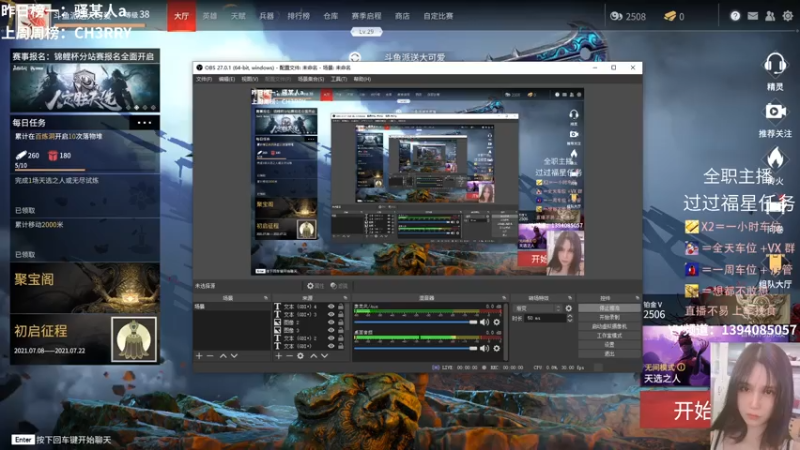Open the 仓库 game tab
Image resolution: width=800 pixels, height=450 pixels.
(x=331, y=16)
